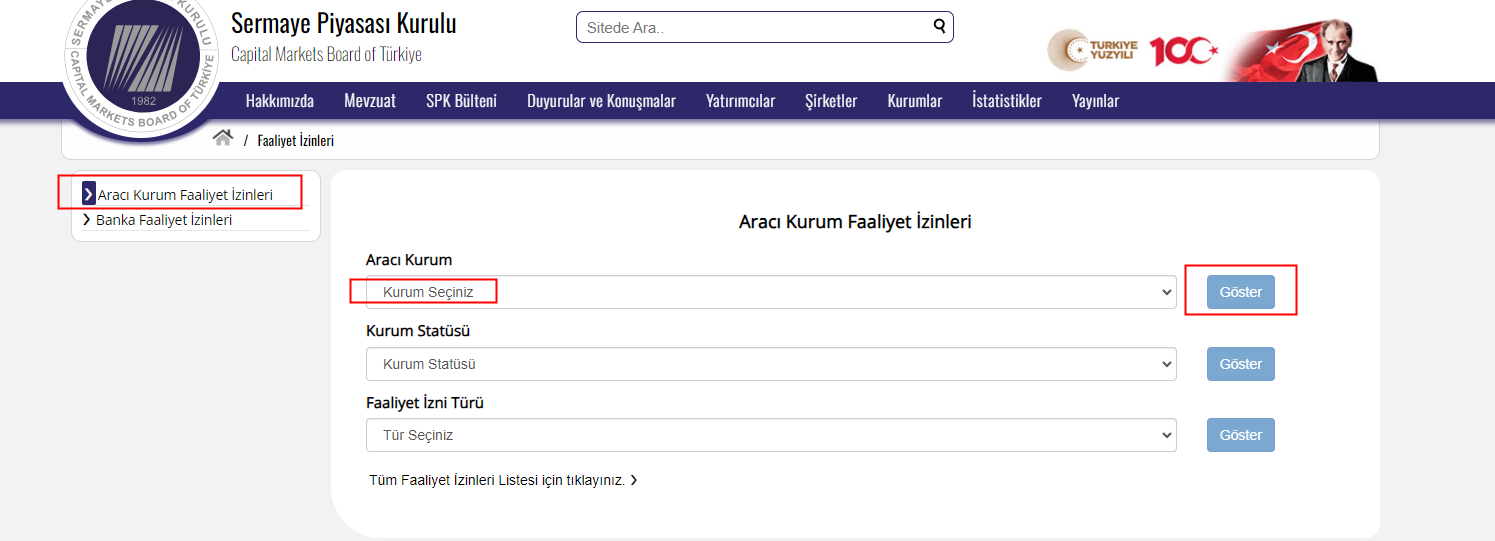The height and width of the screenshot is (541, 1495).
Task: Click the search magnifier icon
Action: click(x=939, y=27)
